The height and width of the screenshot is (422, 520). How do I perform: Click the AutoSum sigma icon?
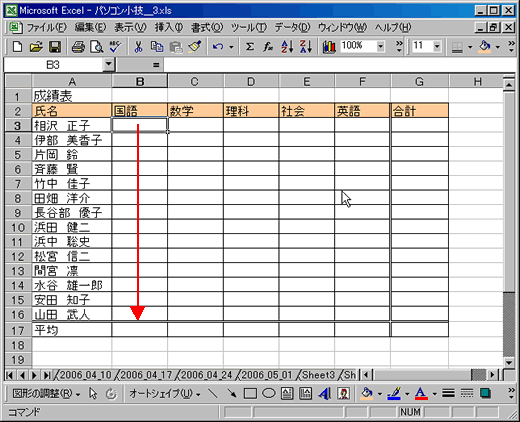[250, 47]
